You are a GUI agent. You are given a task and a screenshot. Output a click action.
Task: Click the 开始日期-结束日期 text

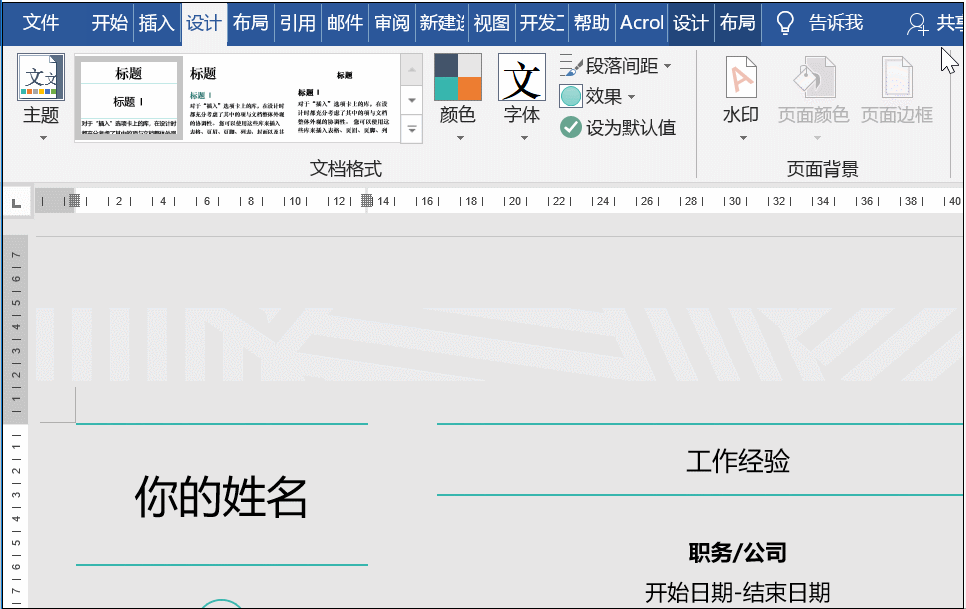pyautogui.click(x=737, y=592)
